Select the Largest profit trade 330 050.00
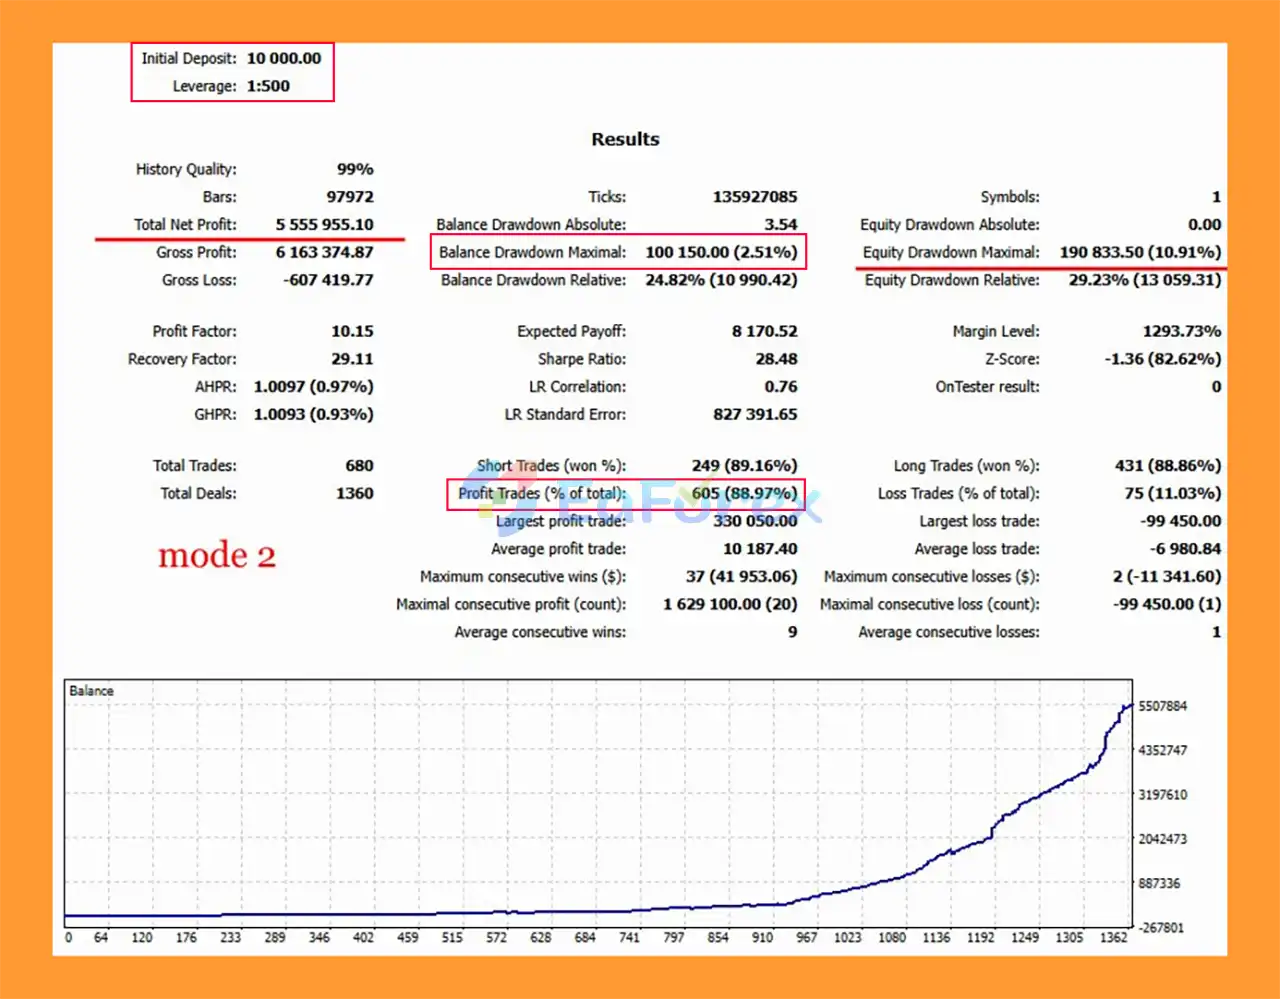Viewport: 1280px width, 999px height. 752,521
